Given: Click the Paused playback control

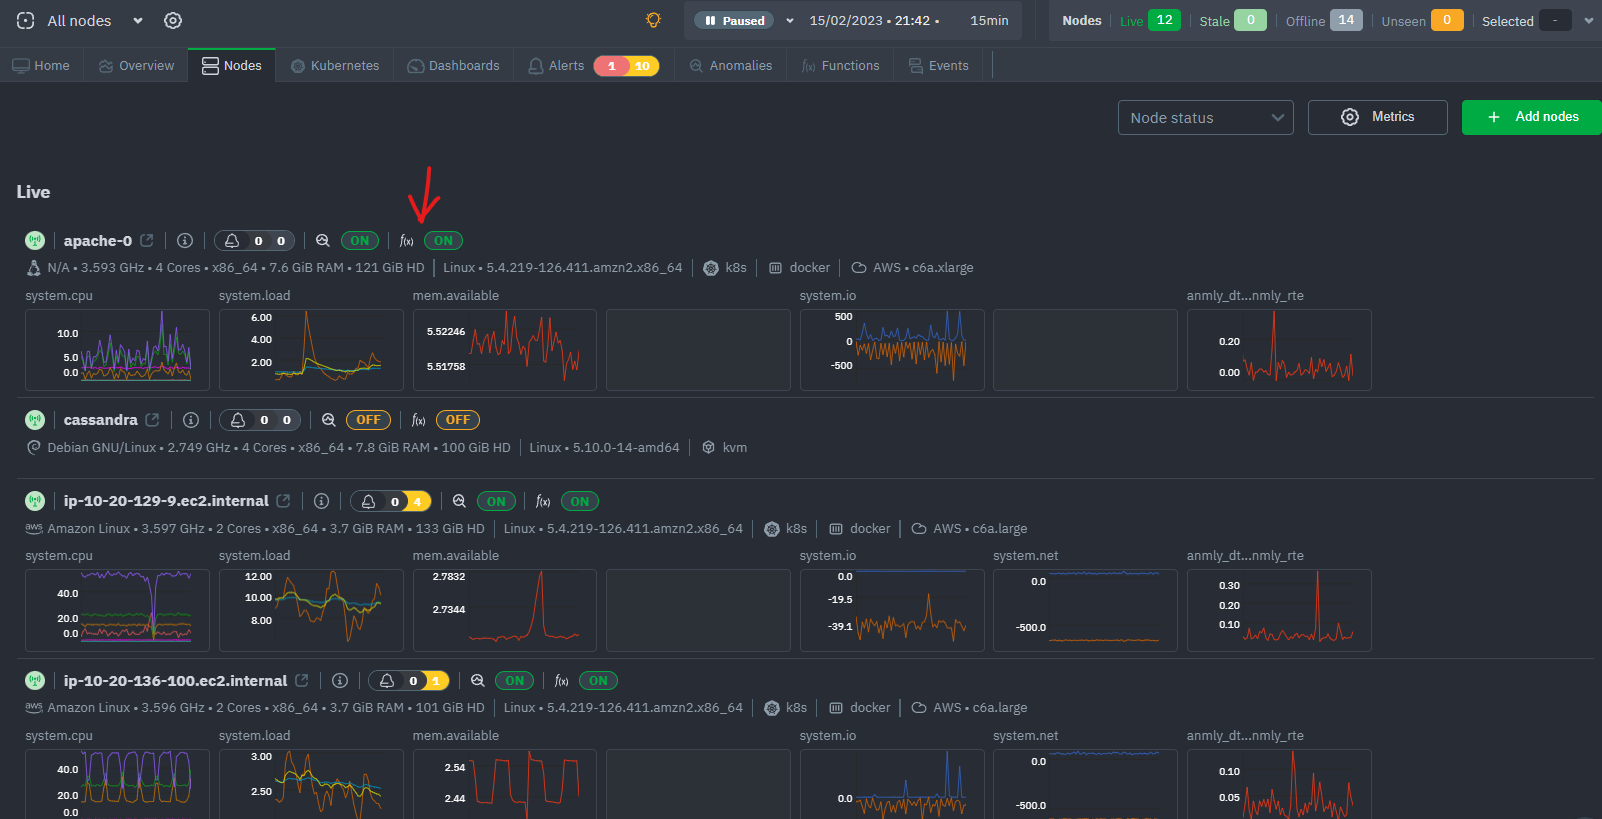Looking at the screenshot, I should [735, 21].
